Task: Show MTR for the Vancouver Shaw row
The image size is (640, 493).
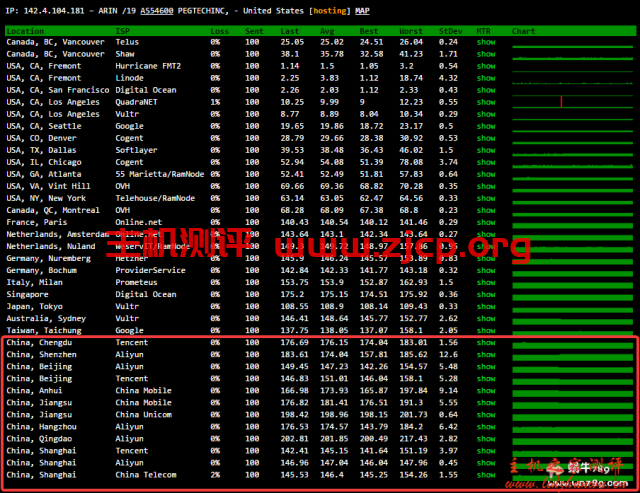Action: point(486,54)
